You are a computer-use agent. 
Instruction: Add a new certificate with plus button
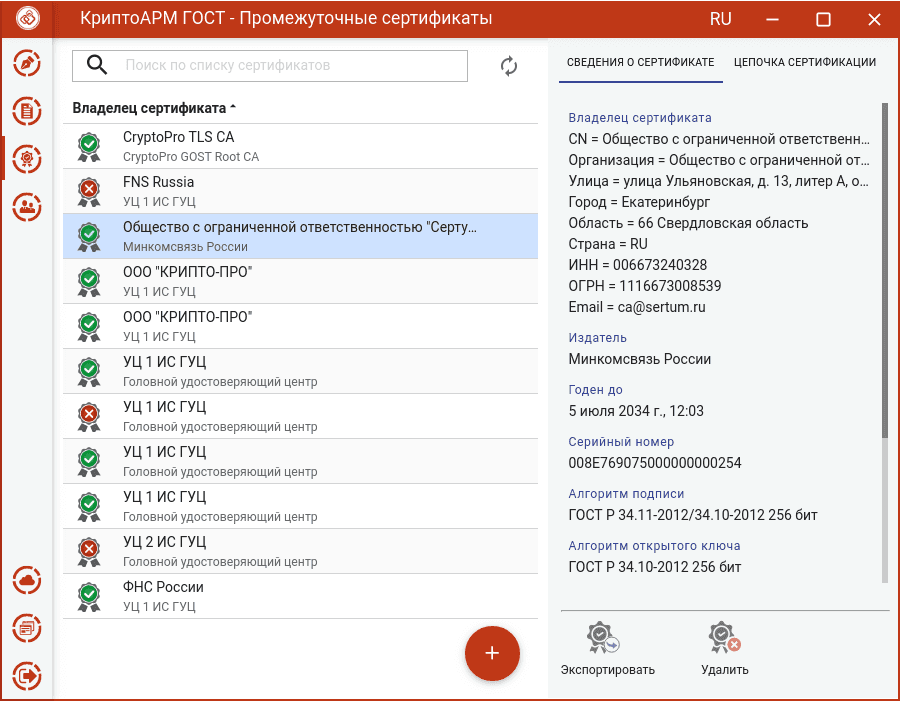pos(492,654)
